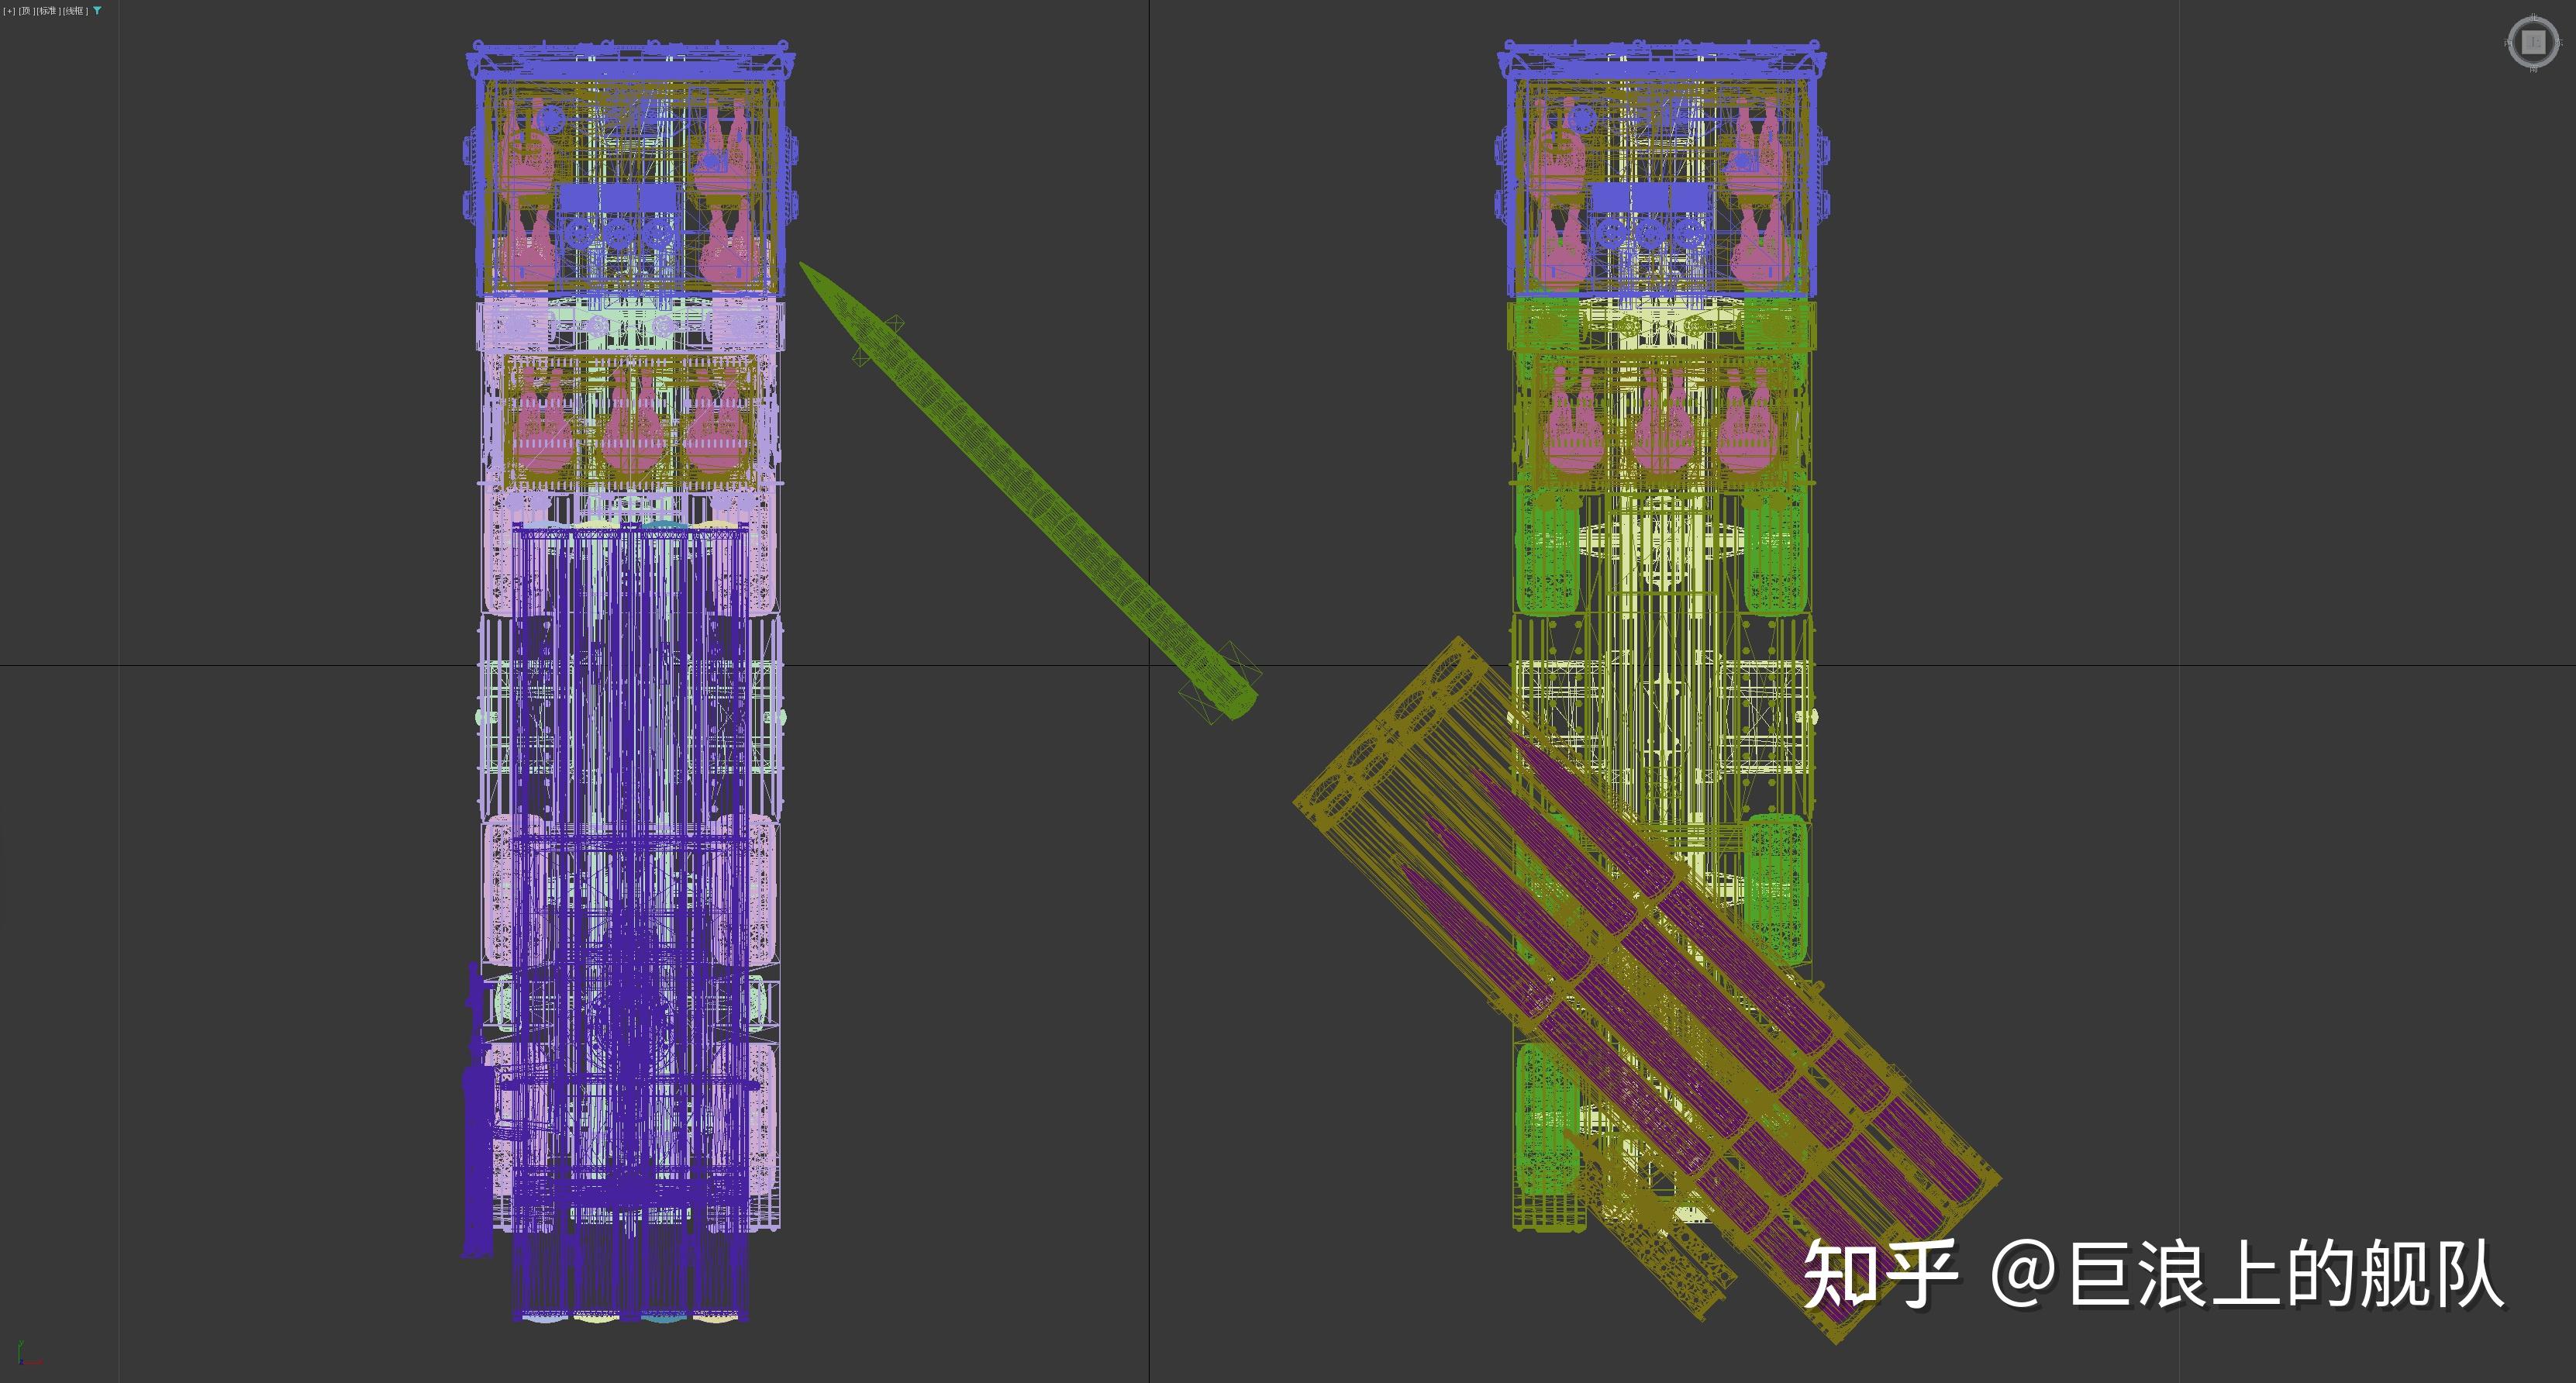Open the [+] general viewport menu
Screen dimensions: 2576x1383
click(x=10, y=11)
